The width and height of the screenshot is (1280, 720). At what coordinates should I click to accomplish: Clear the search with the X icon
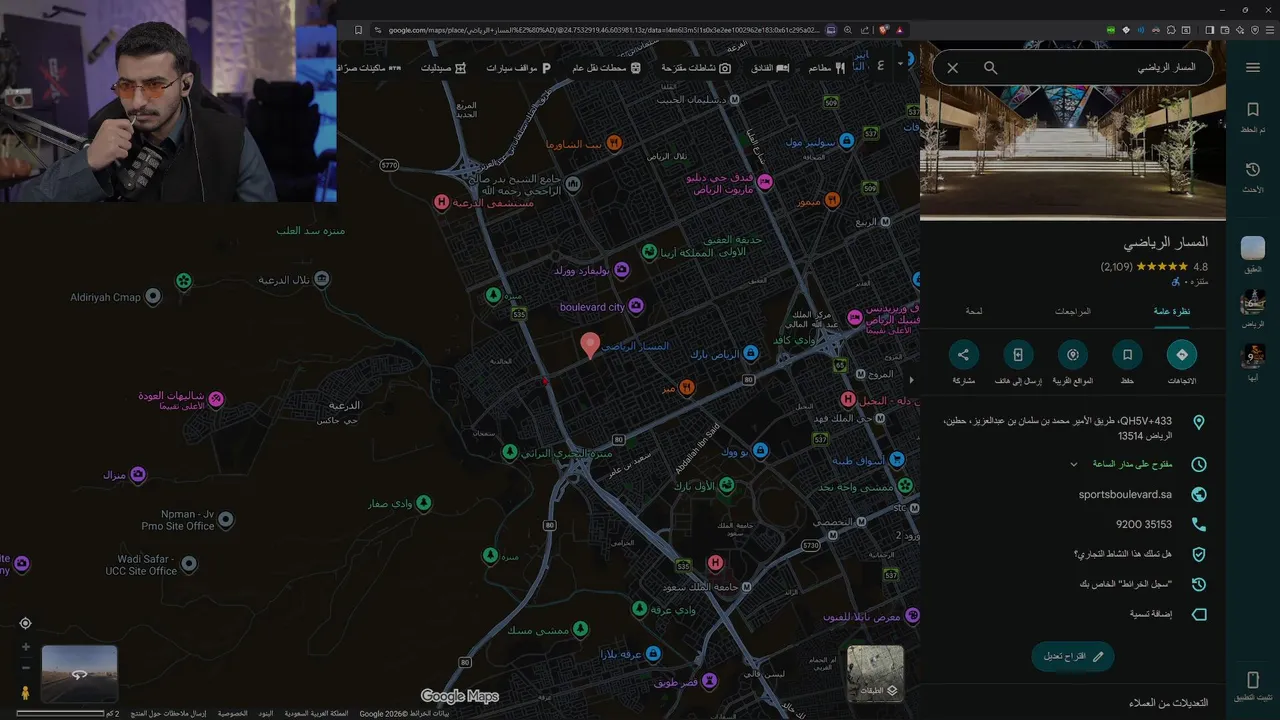[953, 68]
